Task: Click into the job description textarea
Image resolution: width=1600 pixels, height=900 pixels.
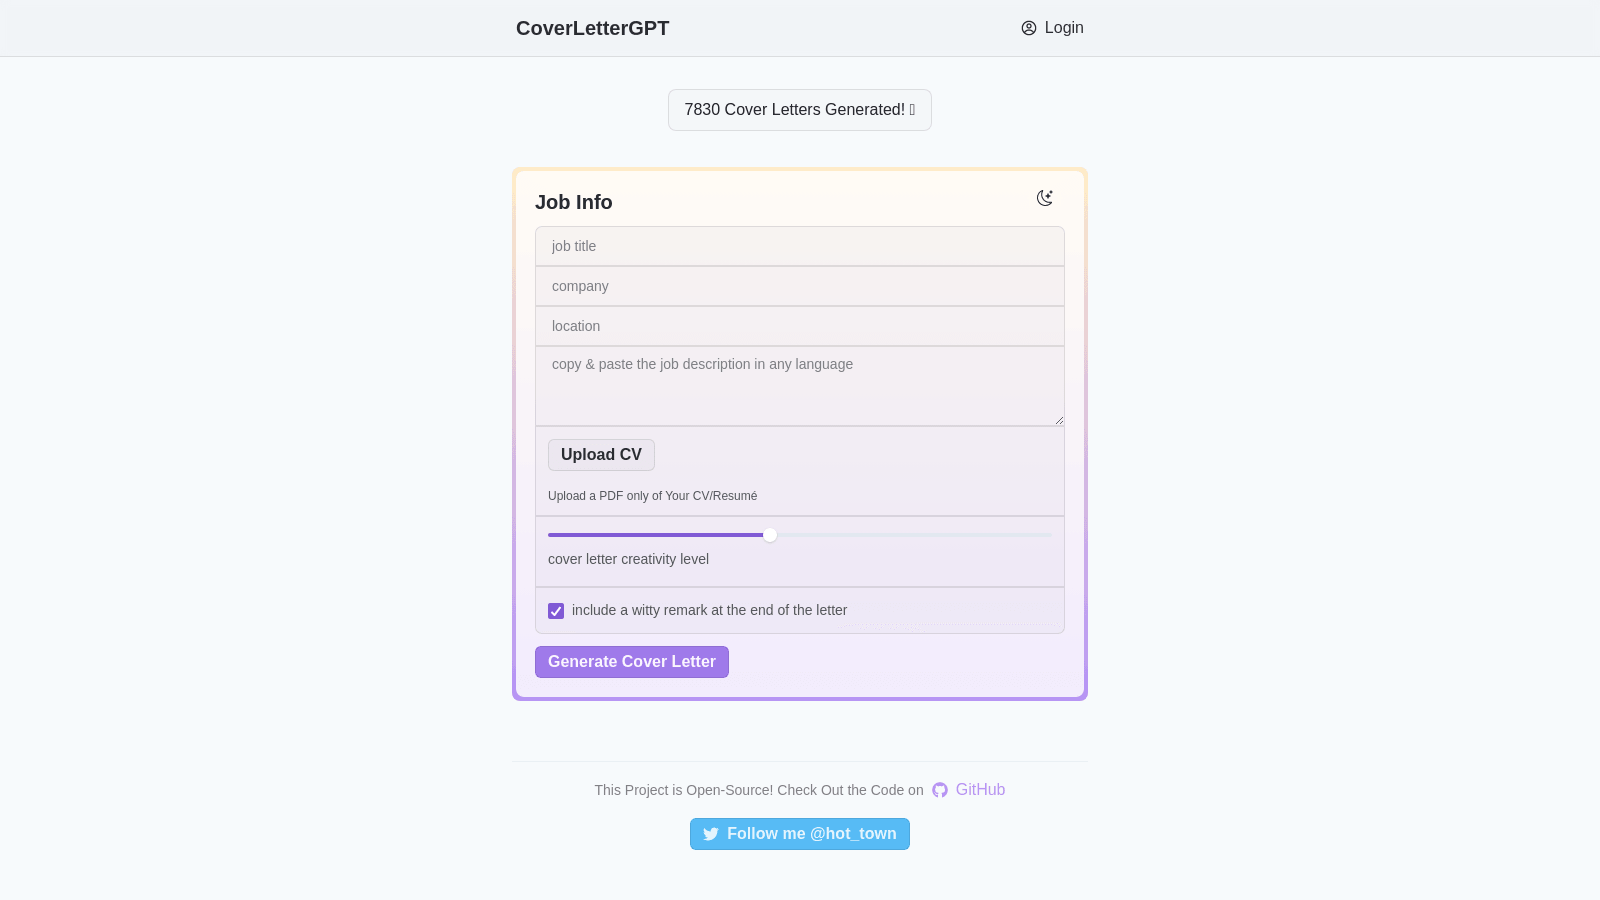Action: [x=800, y=386]
